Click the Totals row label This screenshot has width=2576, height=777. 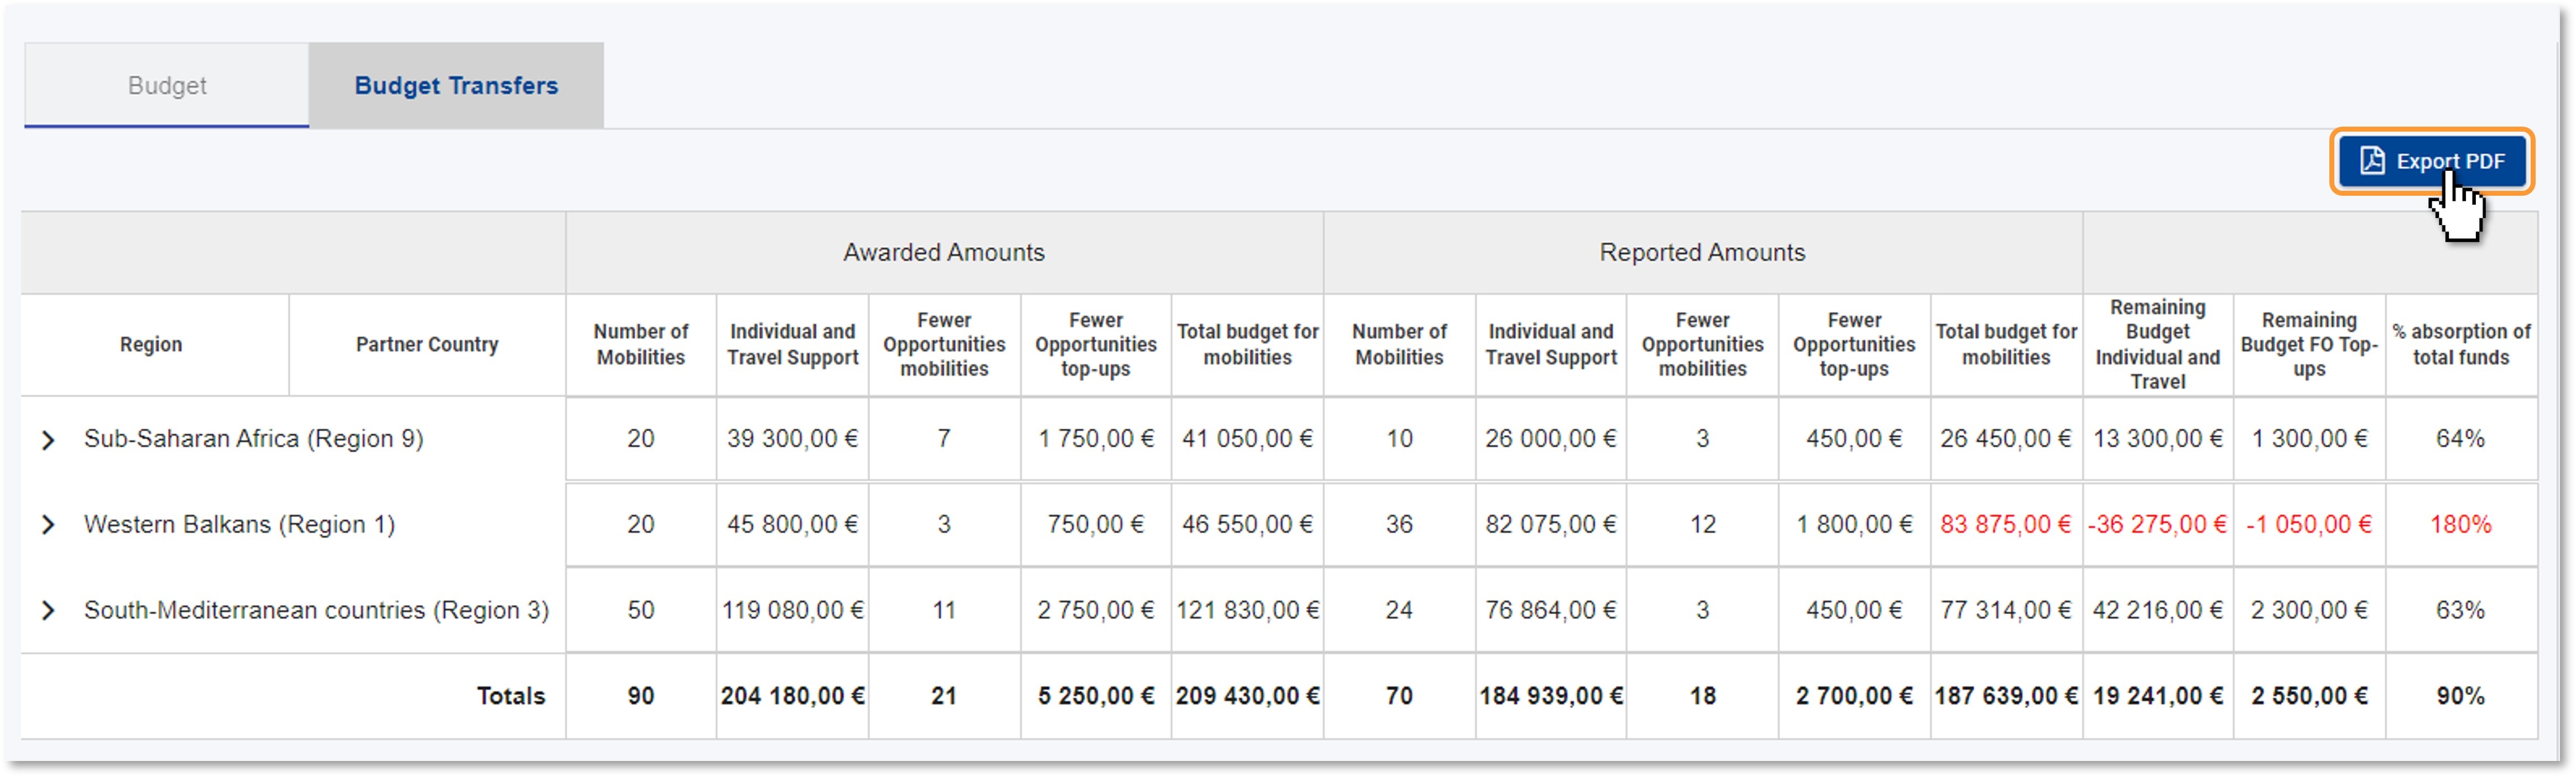click(511, 697)
